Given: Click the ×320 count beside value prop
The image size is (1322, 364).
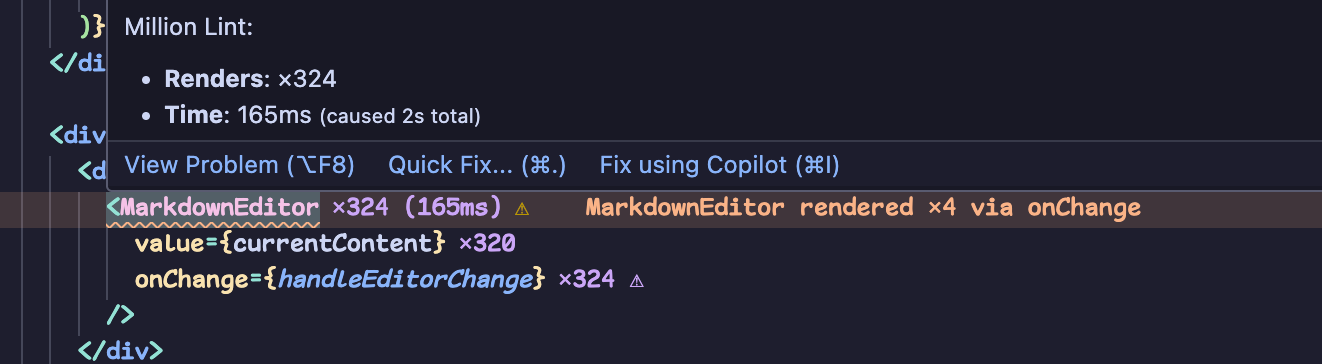Looking at the screenshot, I should 487,244.
